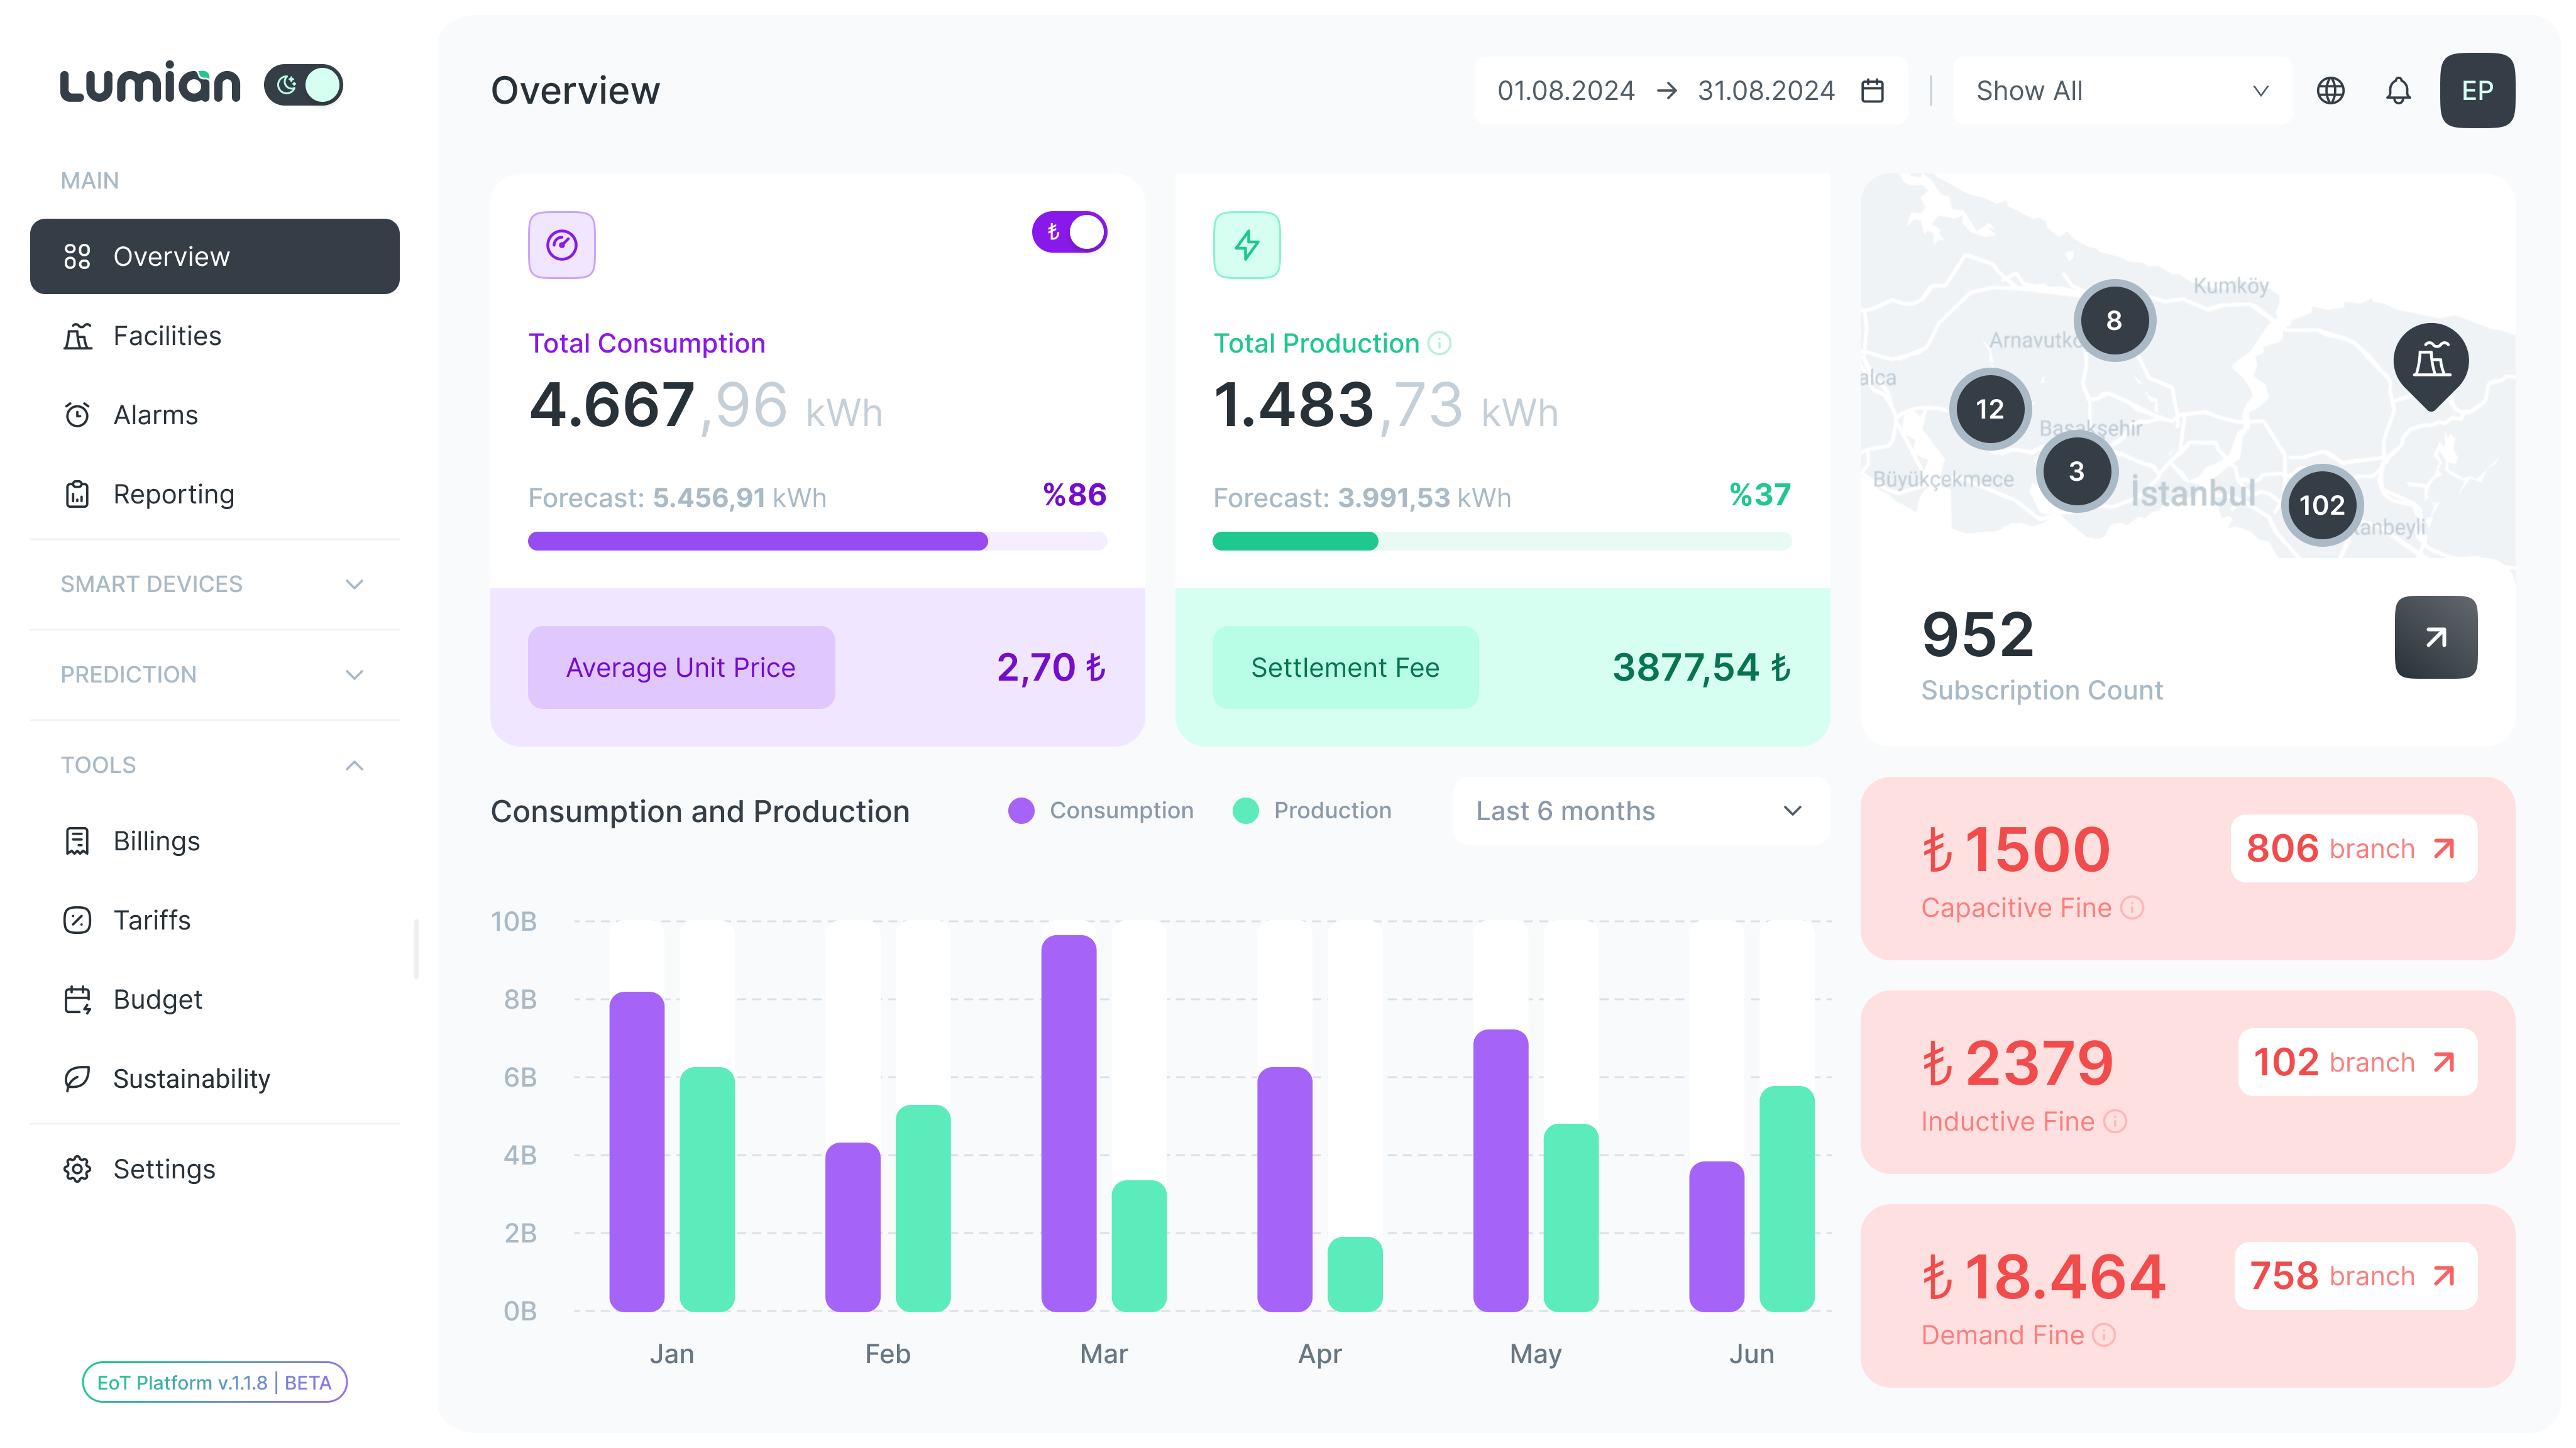
Task: Open notifications bell
Action: 2398,91
